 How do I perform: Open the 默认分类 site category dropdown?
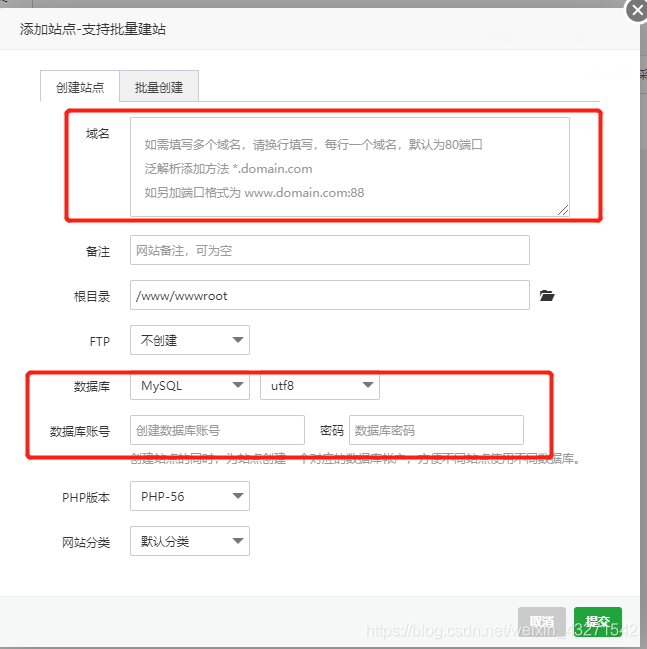click(190, 541)
